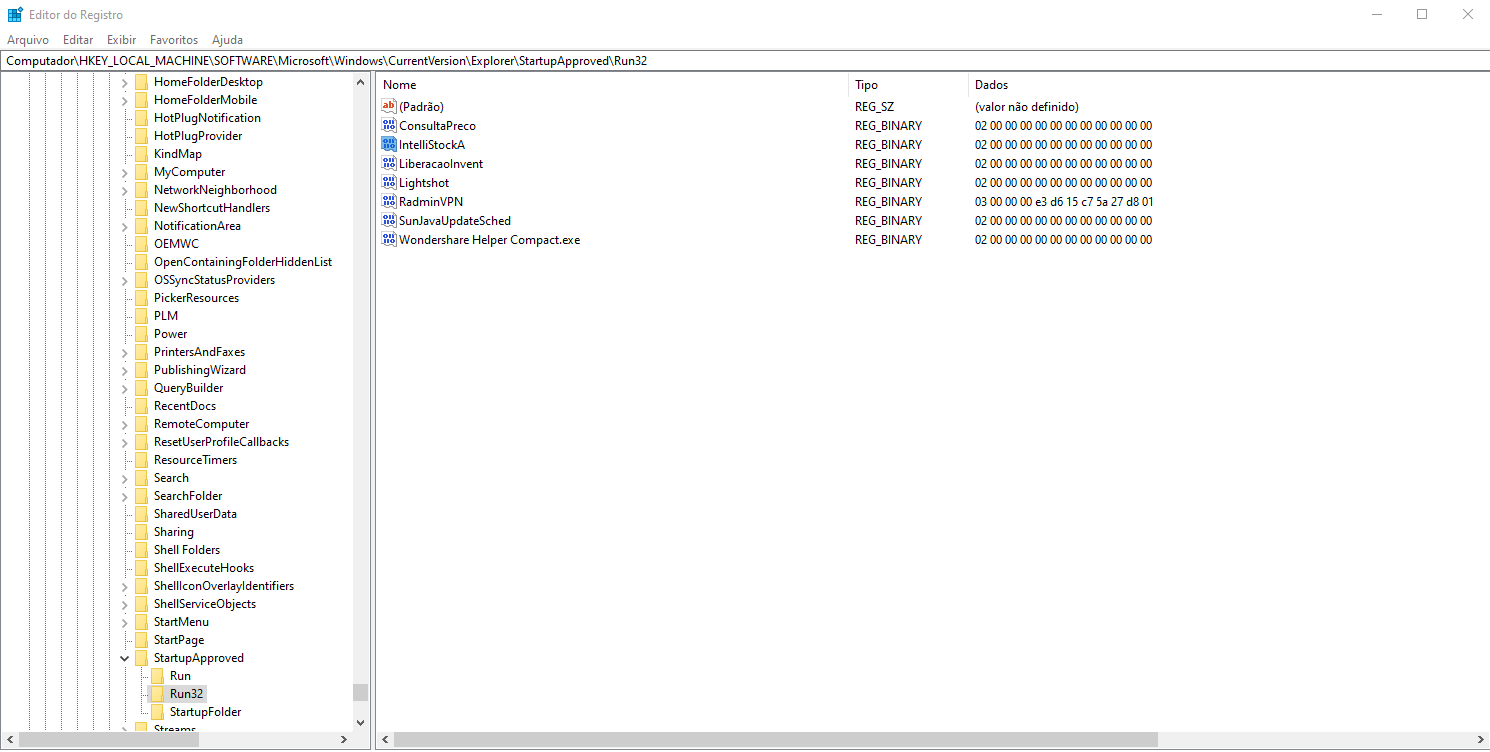1490x752 pixels.
Task: Expand the OSSyncStatusProviders key
Action: (x=125, y=280)
